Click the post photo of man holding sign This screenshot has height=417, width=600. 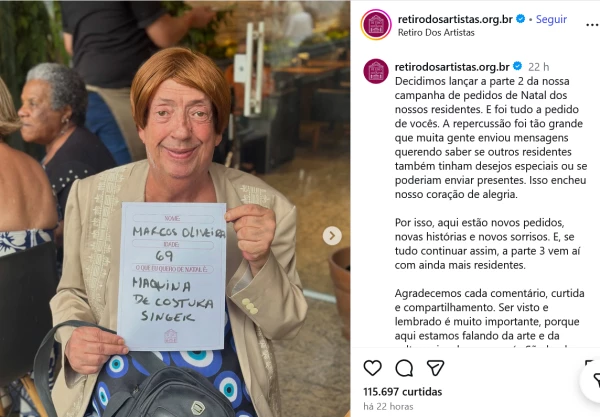point(175,208)
